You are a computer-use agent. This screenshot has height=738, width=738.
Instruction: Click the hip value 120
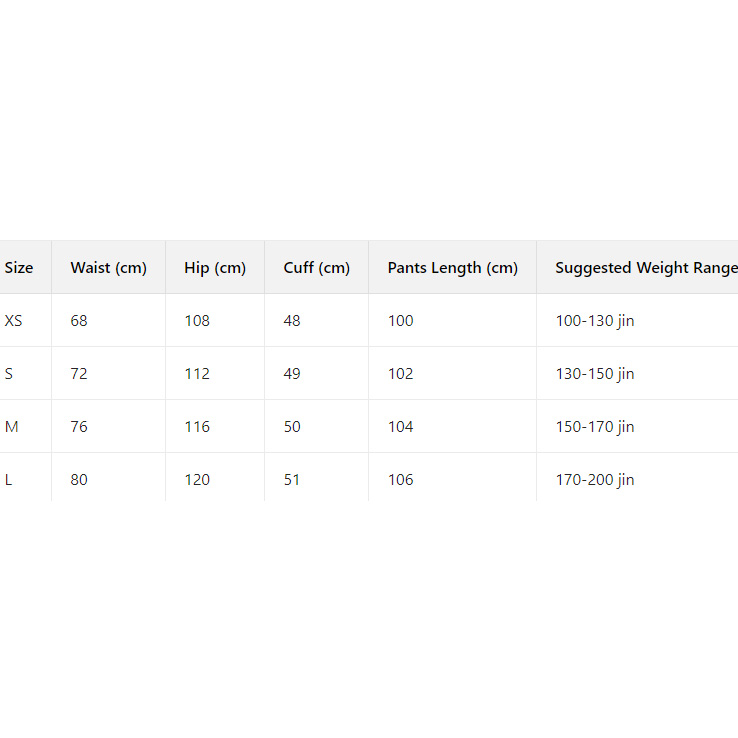[197, 480]
